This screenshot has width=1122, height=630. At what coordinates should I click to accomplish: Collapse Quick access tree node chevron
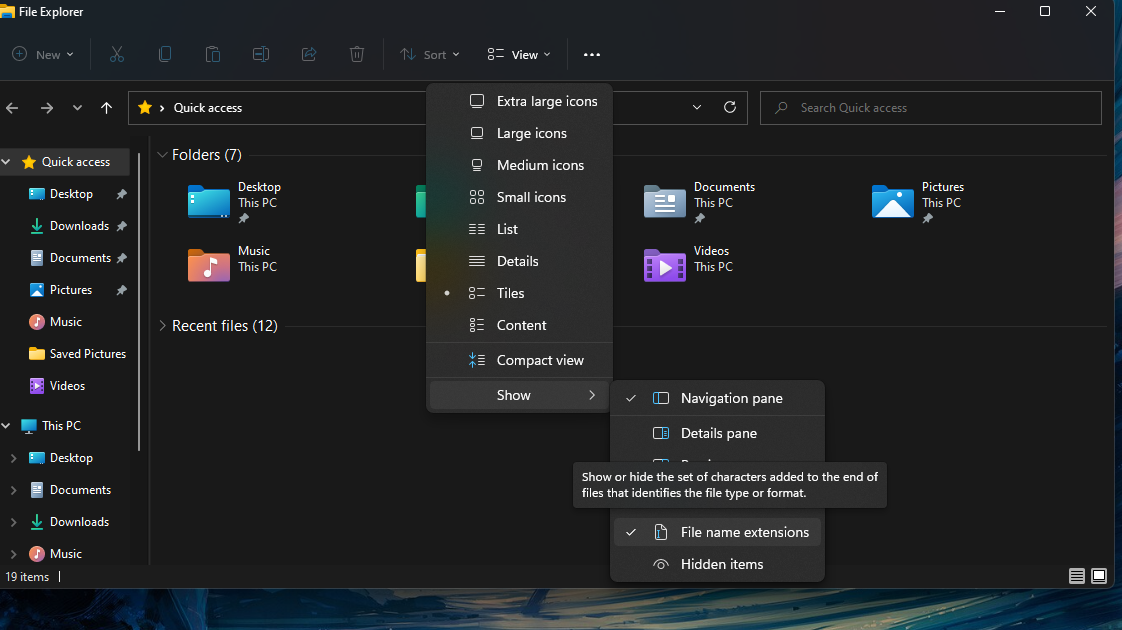tap(6, 163)
